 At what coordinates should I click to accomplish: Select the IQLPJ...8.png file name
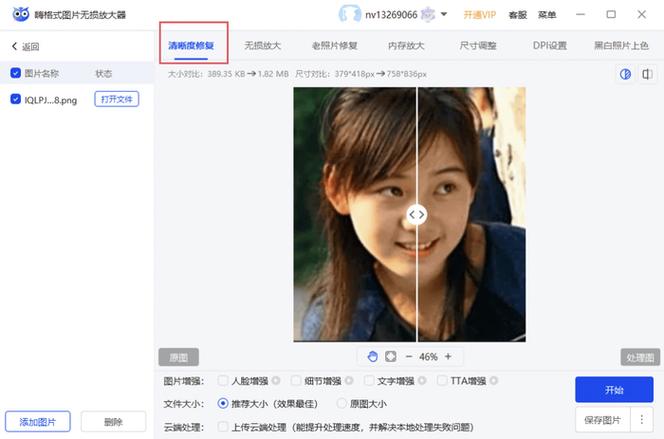click(51, 100)
